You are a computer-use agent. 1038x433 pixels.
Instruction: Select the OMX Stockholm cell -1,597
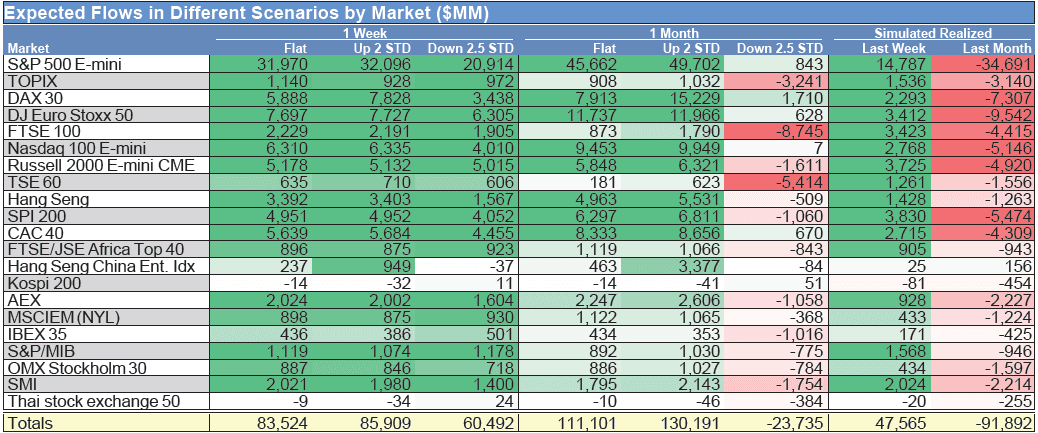coord(982,367)
